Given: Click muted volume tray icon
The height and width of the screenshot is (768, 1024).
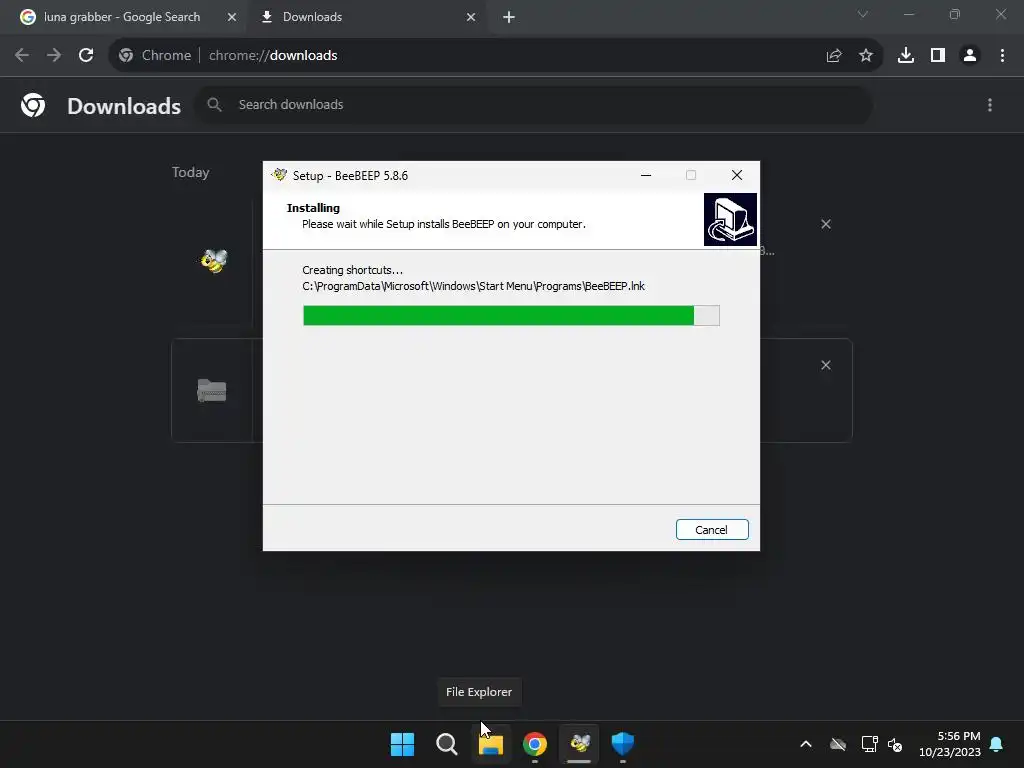Looking at the screenshot, I should [895, 744].
